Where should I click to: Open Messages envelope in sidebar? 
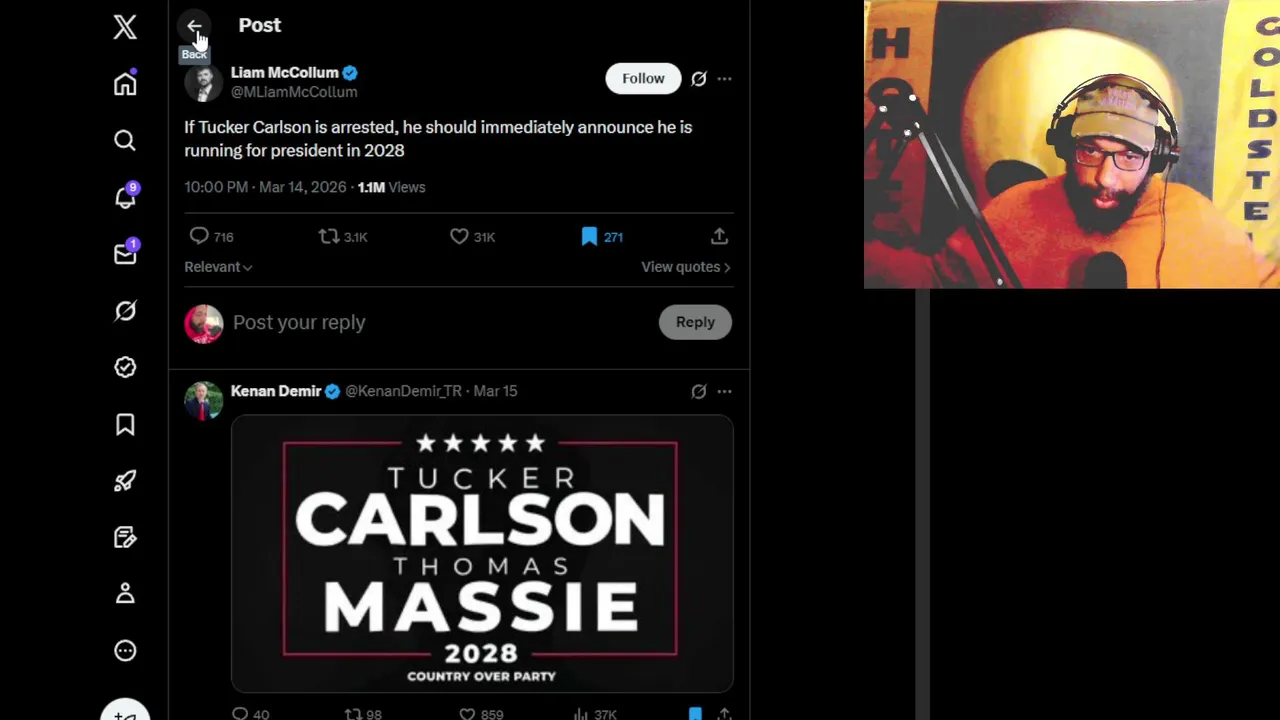point(125,254)
